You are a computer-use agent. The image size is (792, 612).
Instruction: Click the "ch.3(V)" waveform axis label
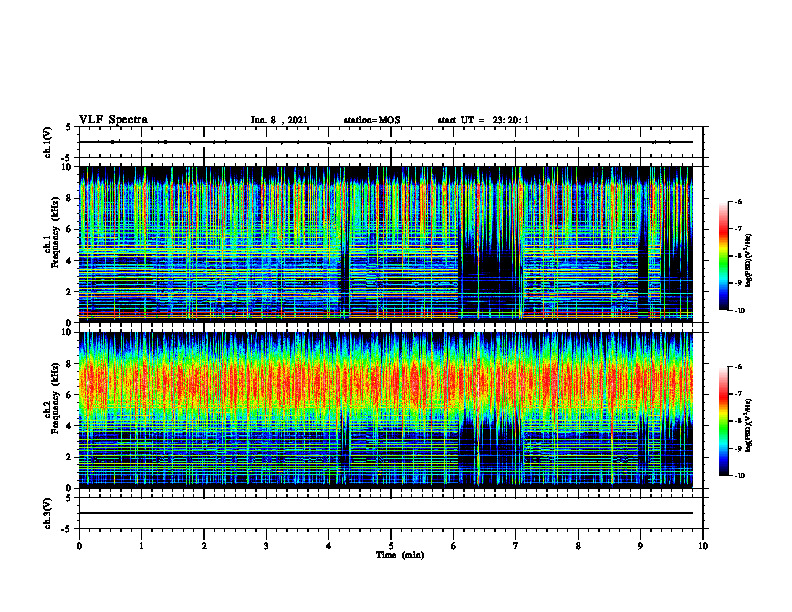(x=47, y=513)
